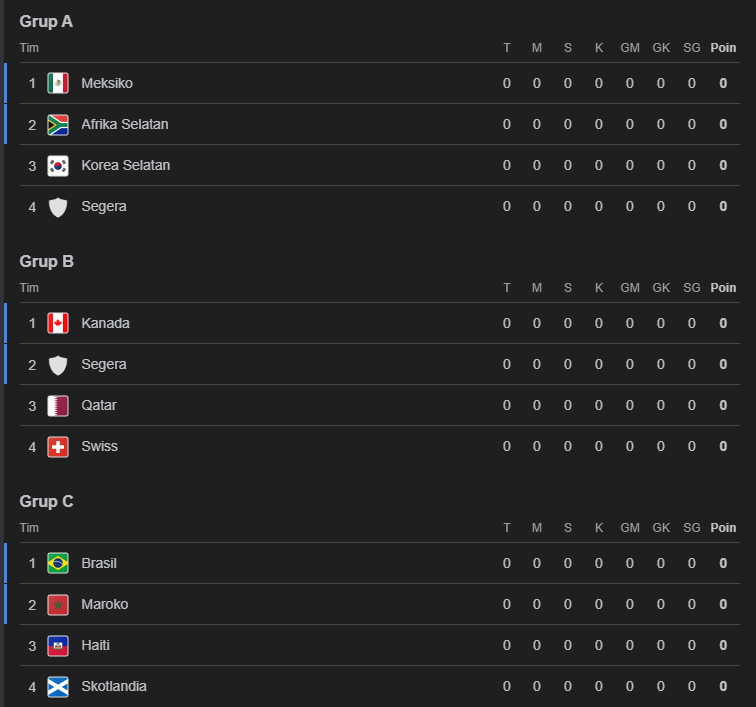The width and height of the screenshot is (756, 707).
Task: Click the Maroko flag icon
Action: pos(58,604)
